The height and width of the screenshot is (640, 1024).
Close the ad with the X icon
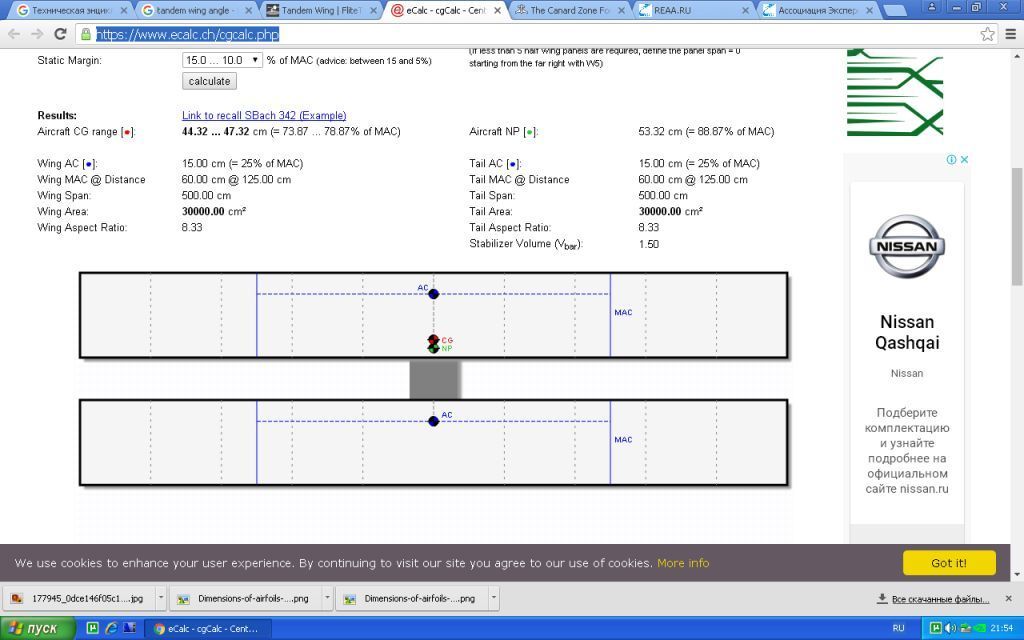pos(964,160)
